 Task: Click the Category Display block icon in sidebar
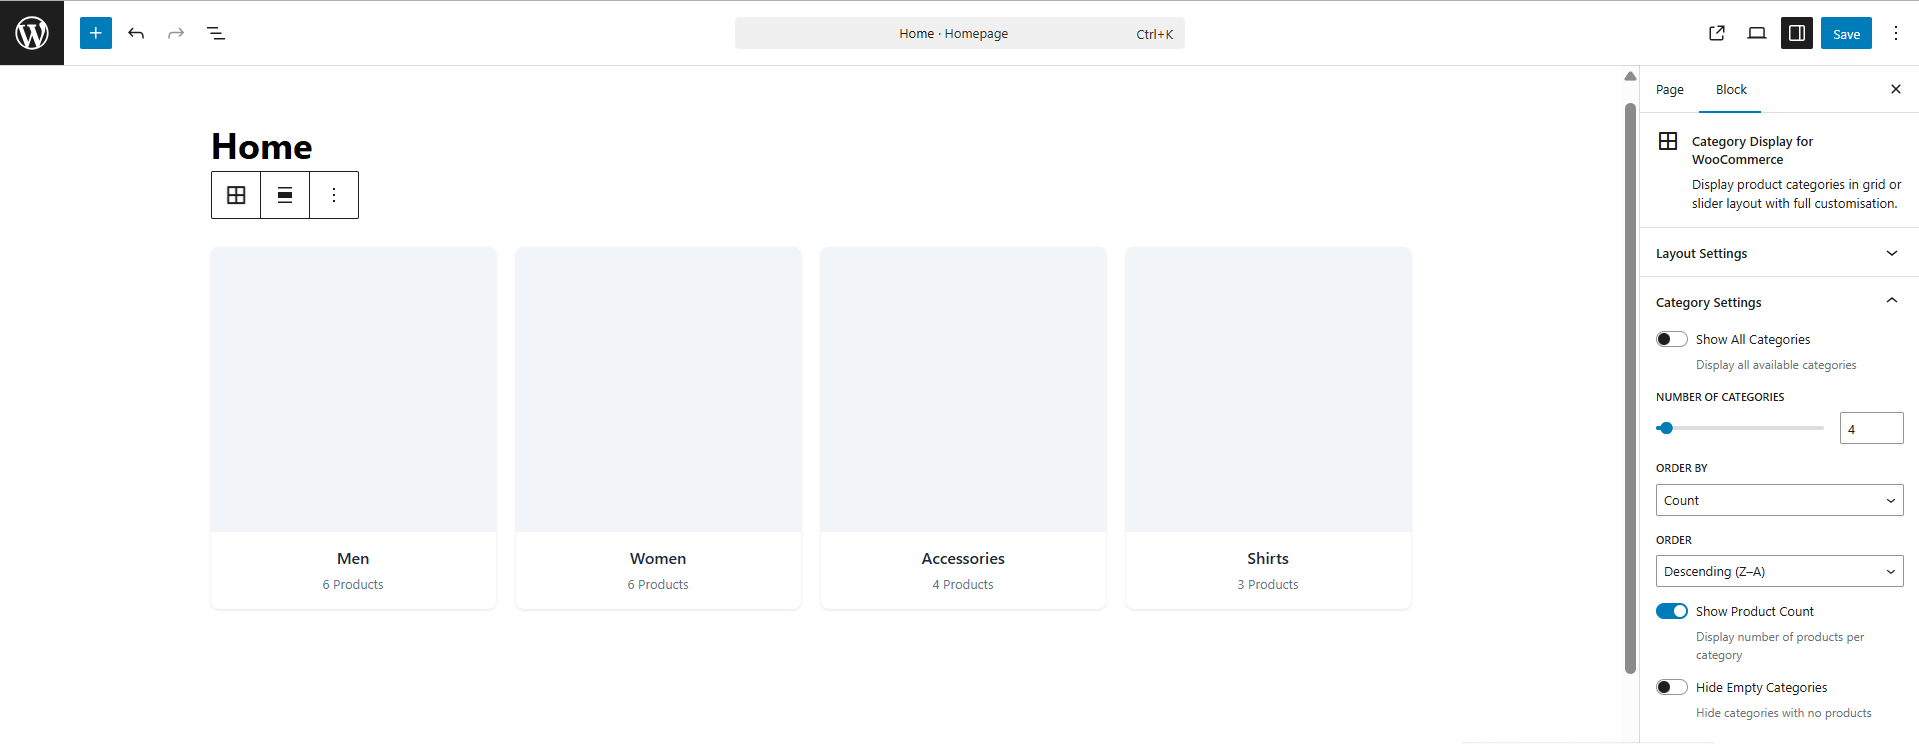(1668, 141)
